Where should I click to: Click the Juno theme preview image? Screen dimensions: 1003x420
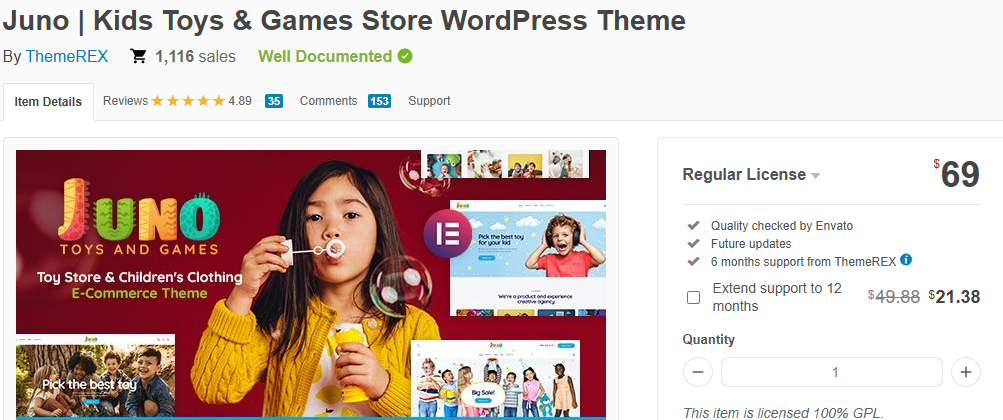click(x=311, y=284)
